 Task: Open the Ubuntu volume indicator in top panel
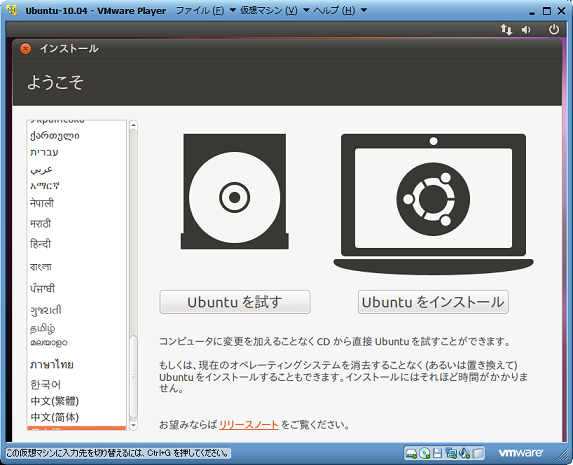[x=526, y=30]
